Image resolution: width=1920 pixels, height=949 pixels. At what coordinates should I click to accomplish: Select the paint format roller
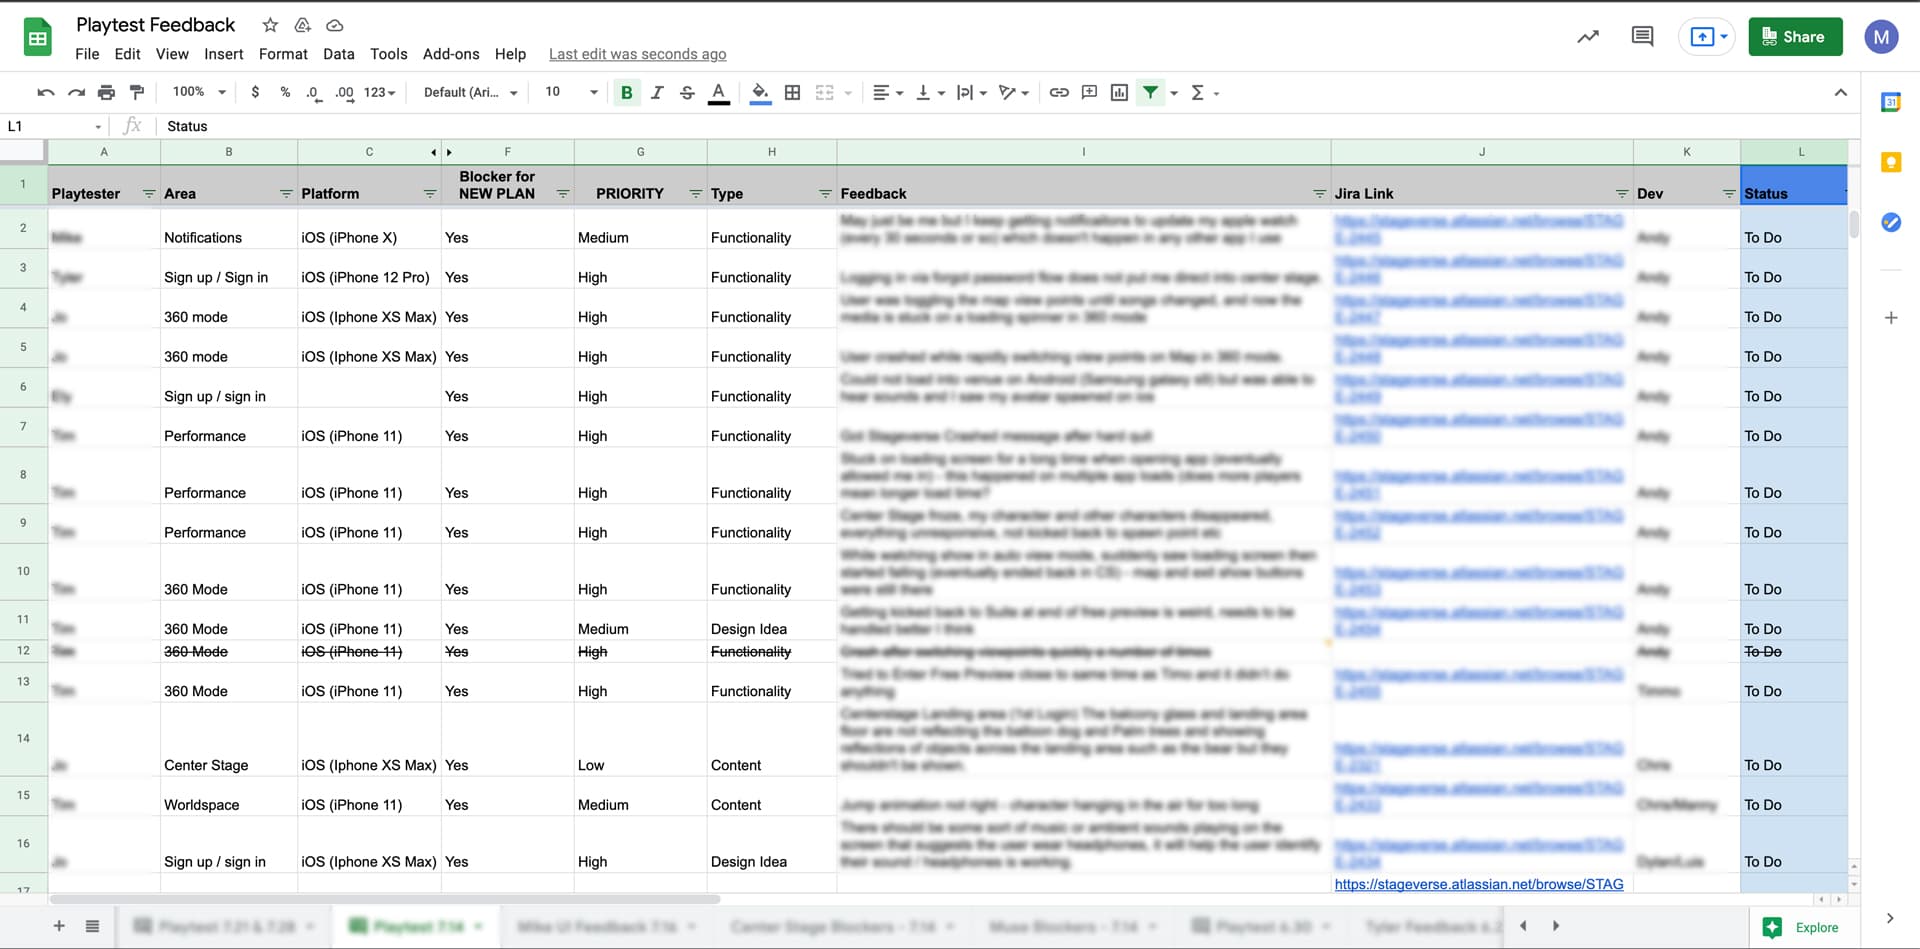tap(137, 93)
